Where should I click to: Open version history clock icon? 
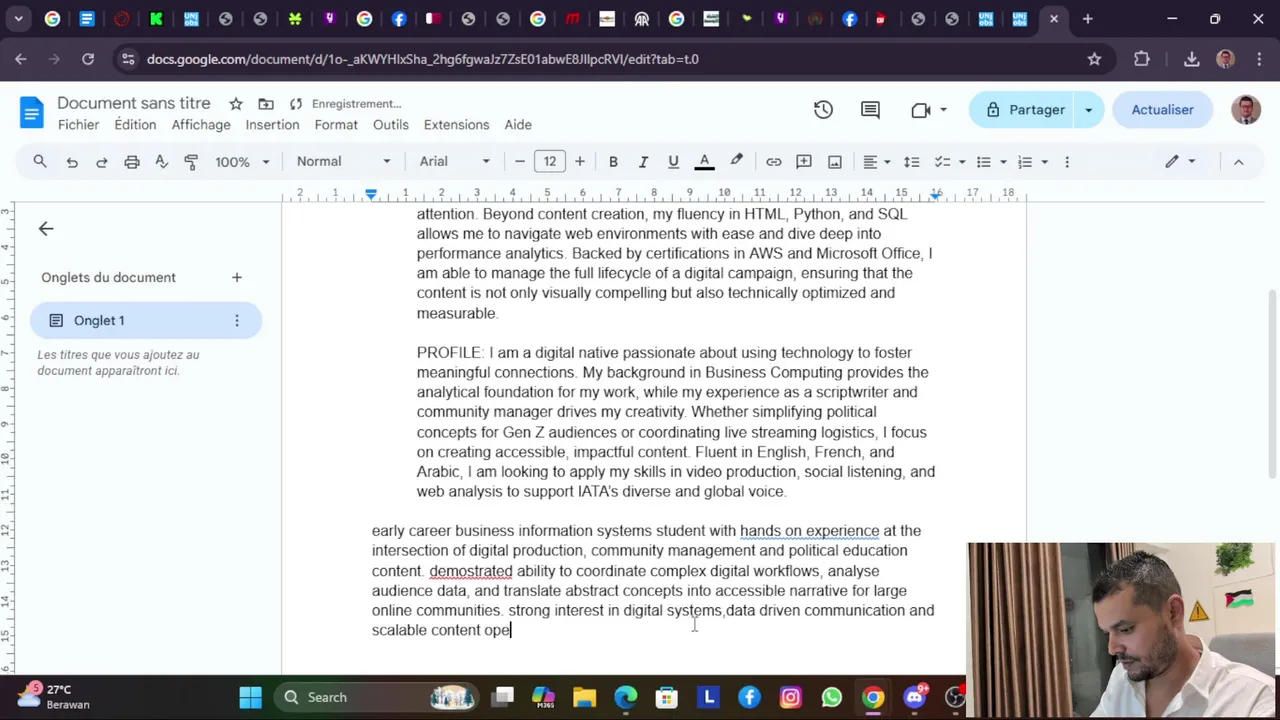[823, 110]
